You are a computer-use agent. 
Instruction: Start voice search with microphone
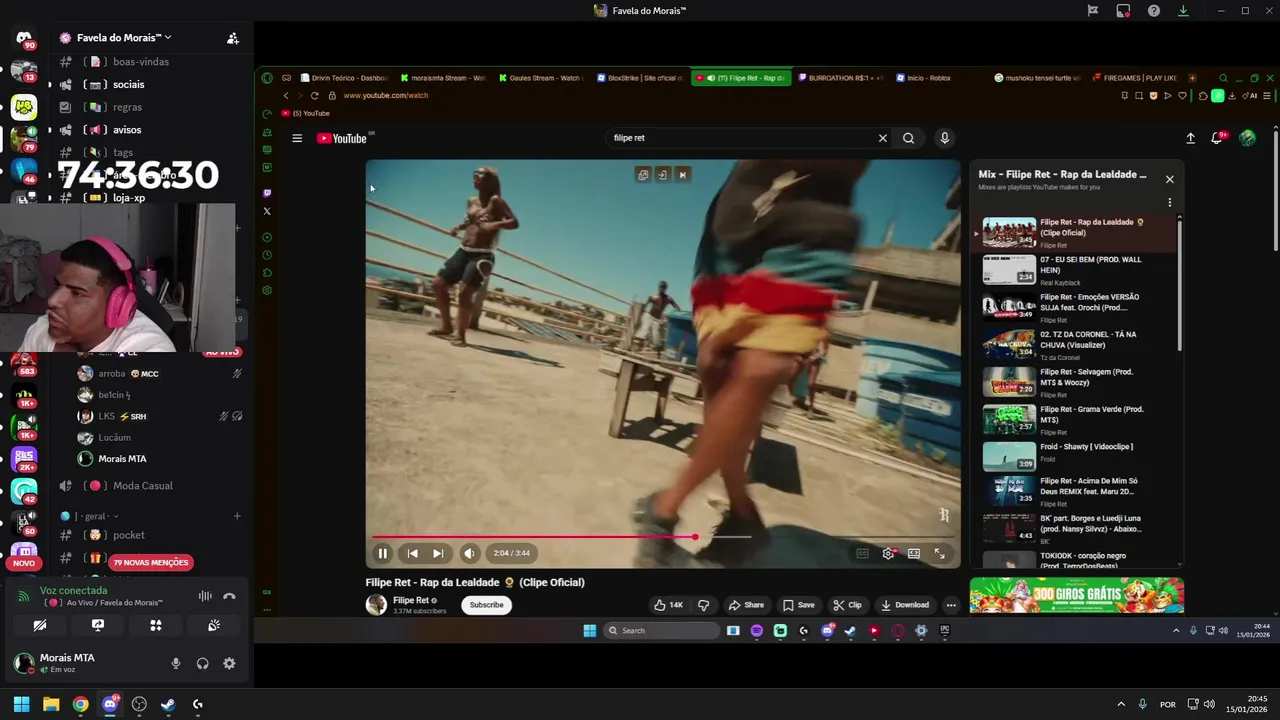pyautogui.click(x=944, y=138)
